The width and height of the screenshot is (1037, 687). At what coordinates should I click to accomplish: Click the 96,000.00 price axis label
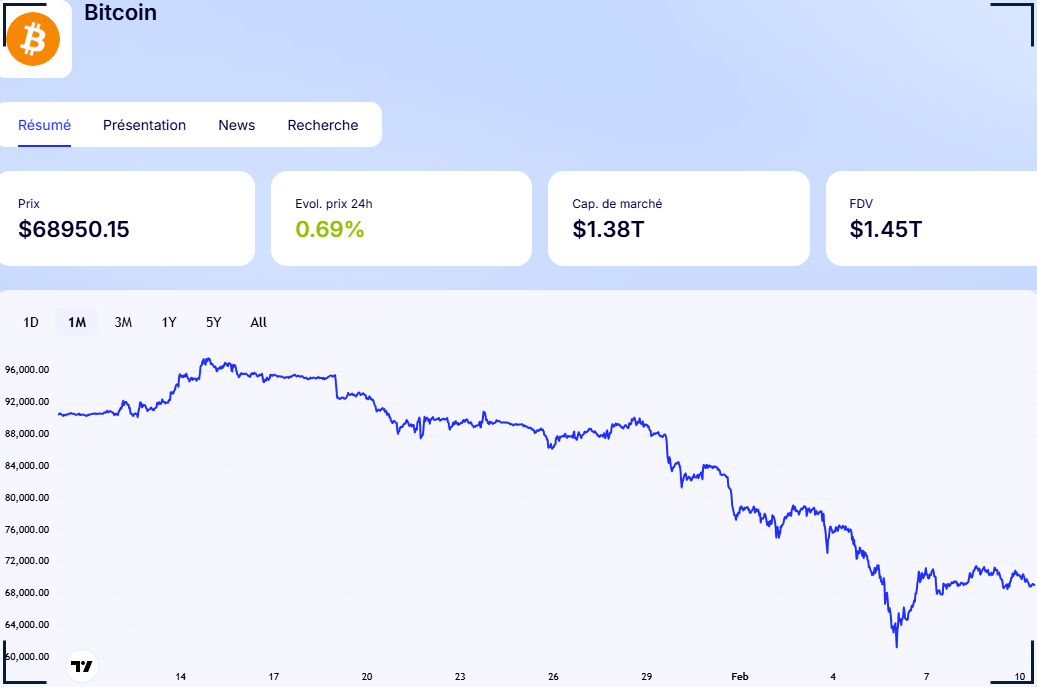[27, 370]
